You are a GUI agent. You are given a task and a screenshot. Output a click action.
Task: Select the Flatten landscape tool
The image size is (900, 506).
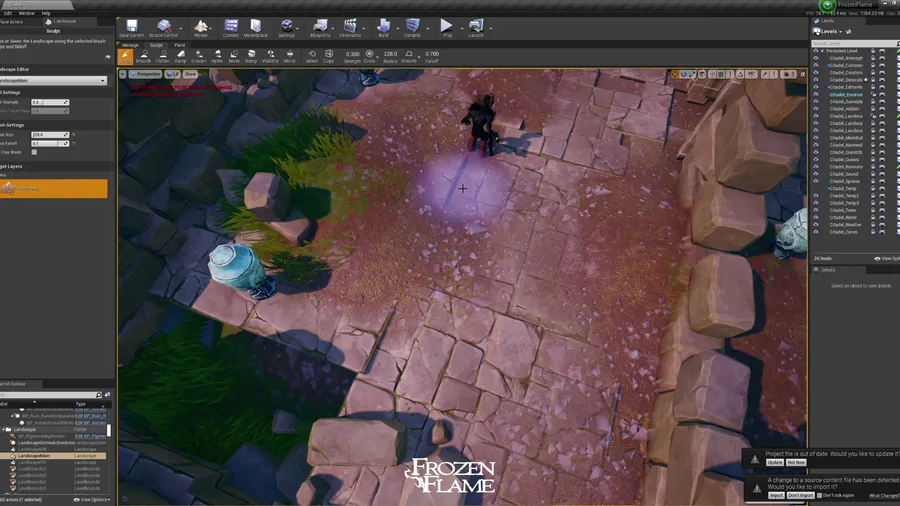pos(163,56)
